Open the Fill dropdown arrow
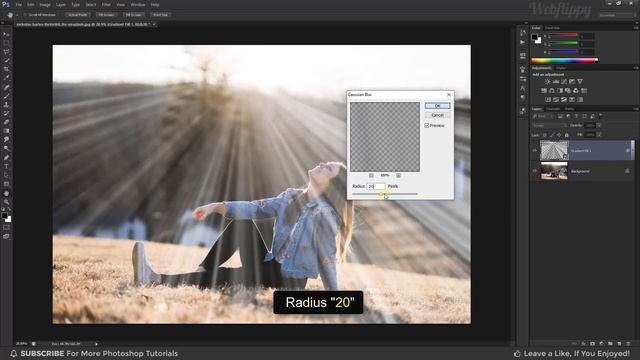640x360 pixels. (599, 135)
